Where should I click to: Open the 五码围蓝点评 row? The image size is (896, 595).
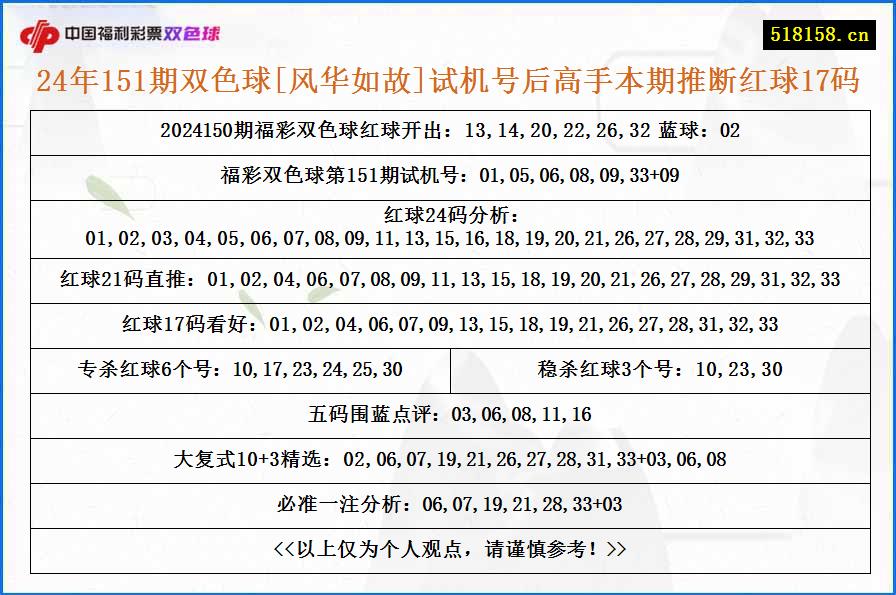tap(448, 413)
